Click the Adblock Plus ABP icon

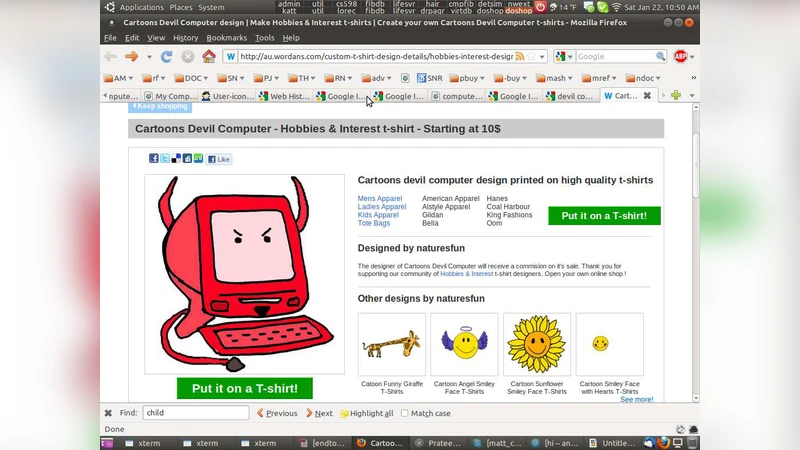coord(681,57)
